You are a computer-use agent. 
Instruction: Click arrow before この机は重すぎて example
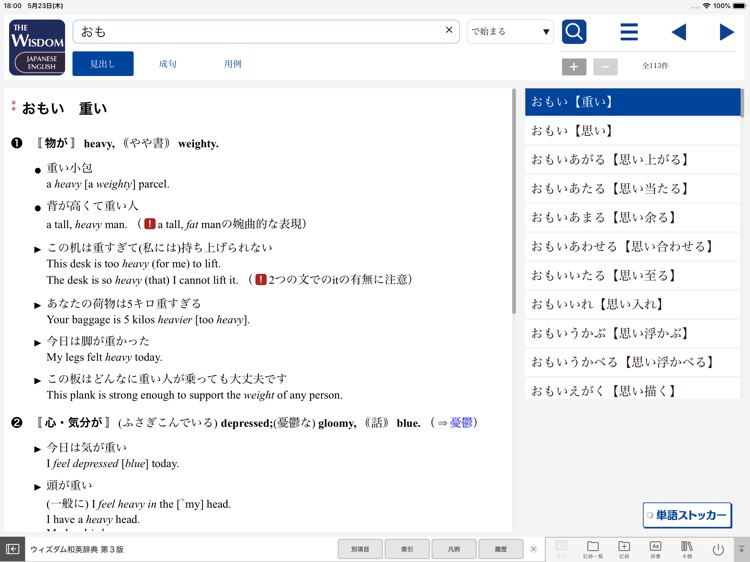coord(37,249)
